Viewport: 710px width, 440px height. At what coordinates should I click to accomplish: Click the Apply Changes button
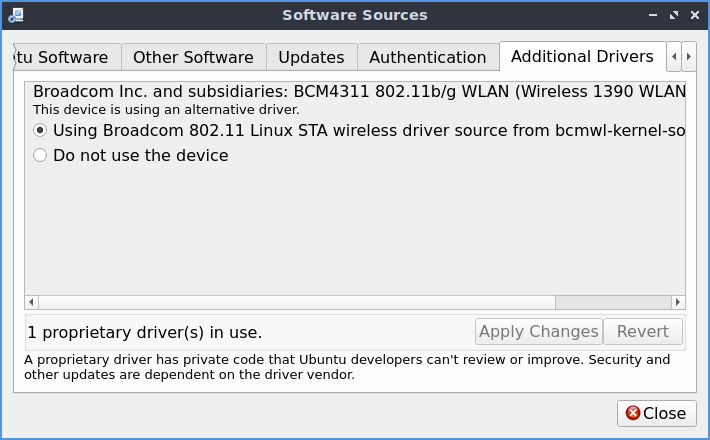539,331
